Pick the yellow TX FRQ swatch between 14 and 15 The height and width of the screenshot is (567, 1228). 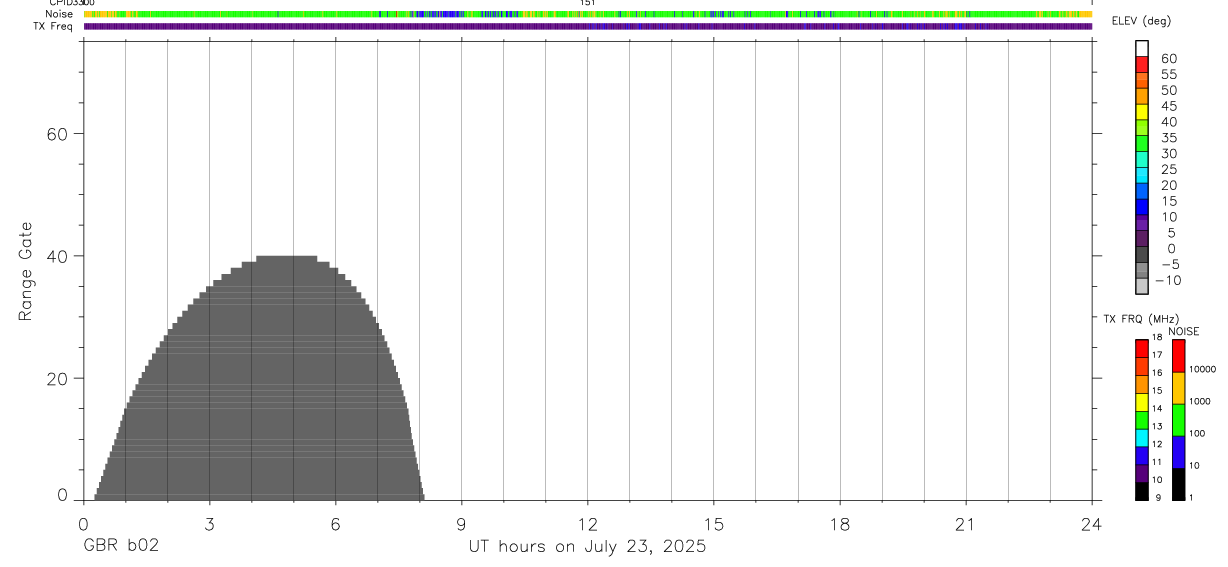pyautogui.click(x=1142, y=403)
